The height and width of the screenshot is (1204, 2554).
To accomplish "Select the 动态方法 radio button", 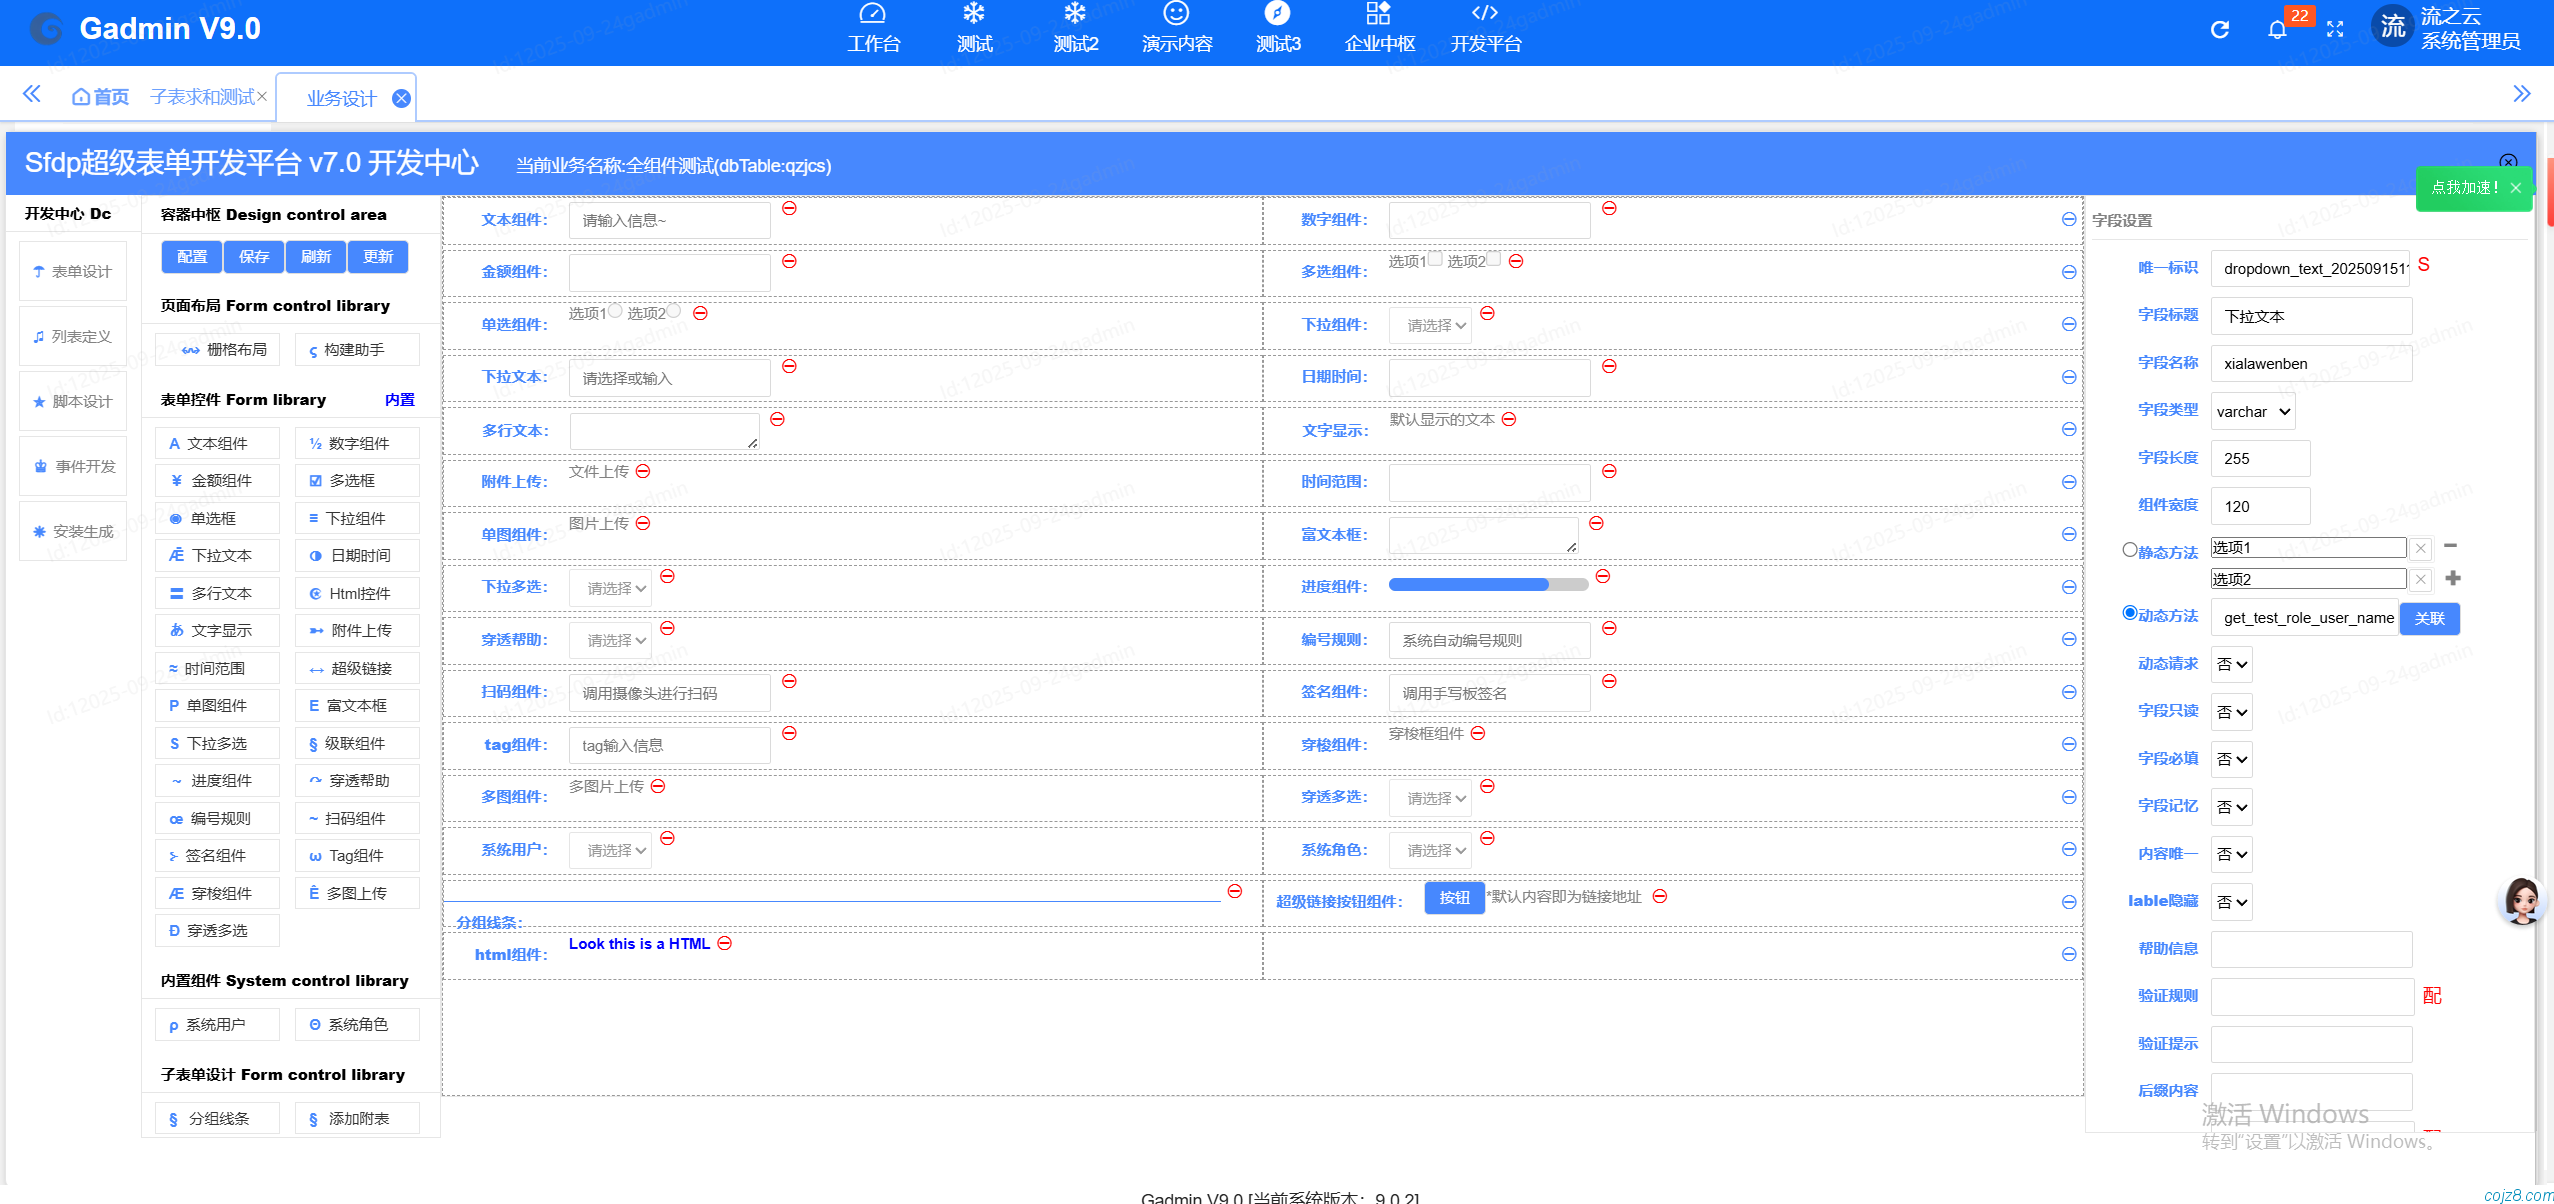I will [2129, 613].
